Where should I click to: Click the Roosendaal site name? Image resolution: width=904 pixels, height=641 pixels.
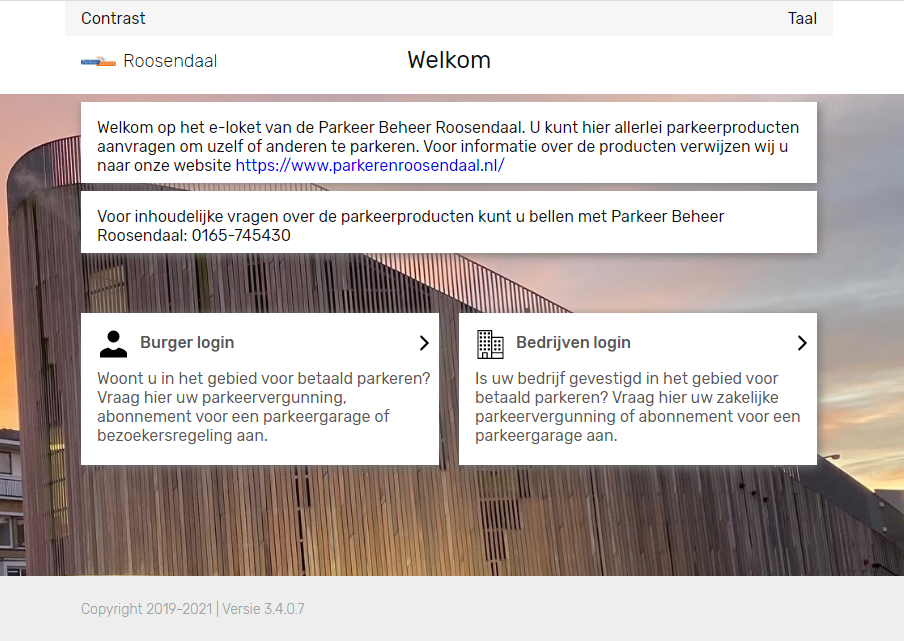click(x=170, y=61)
